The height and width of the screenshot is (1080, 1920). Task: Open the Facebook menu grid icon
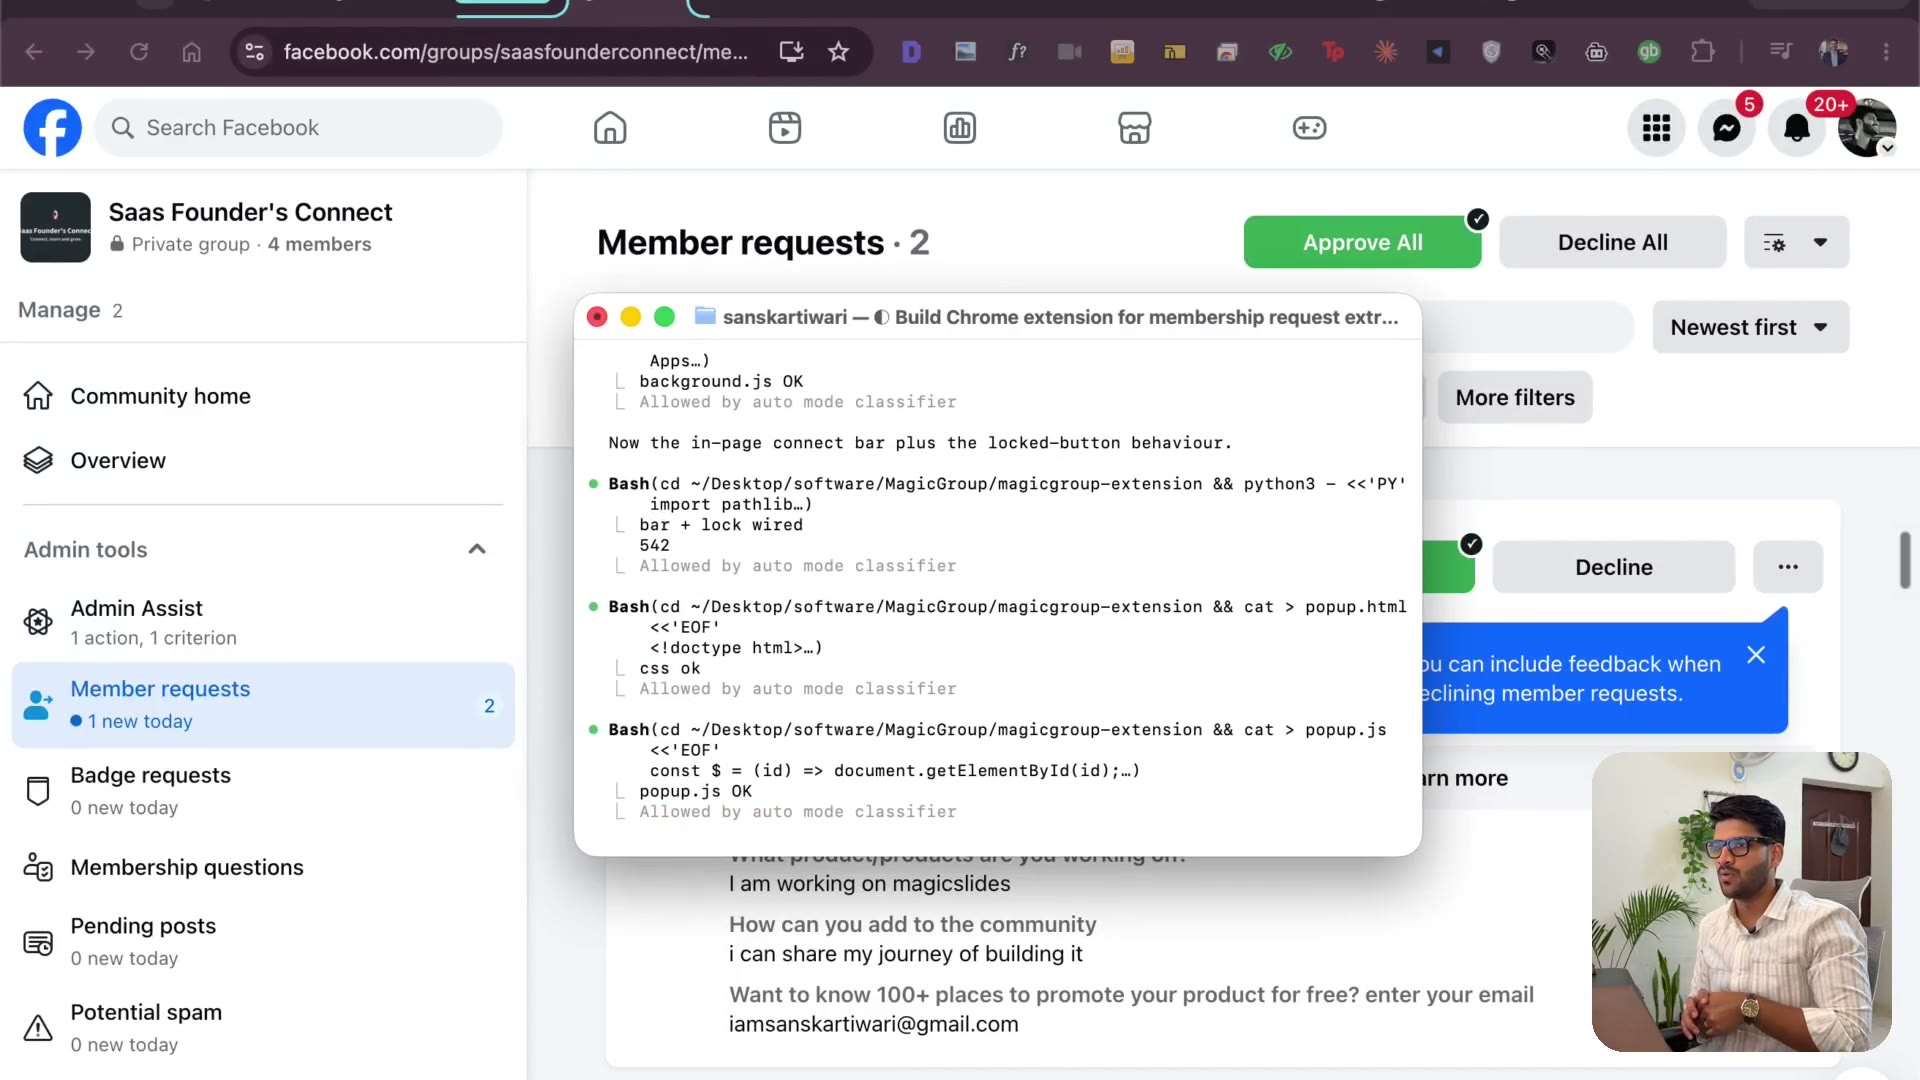pyautogui.click(x=1656, y=128)
